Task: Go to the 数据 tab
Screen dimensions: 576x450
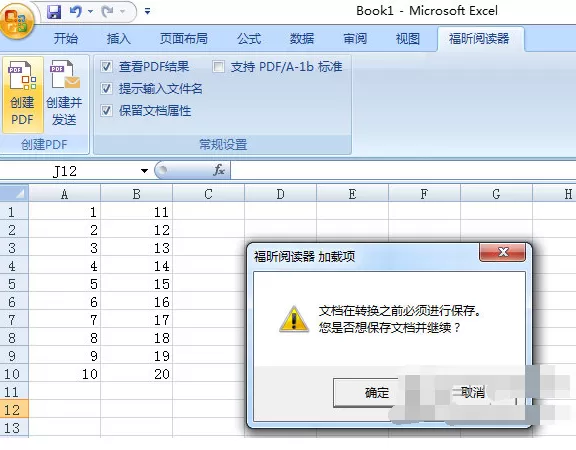Action: click(302, 39)
